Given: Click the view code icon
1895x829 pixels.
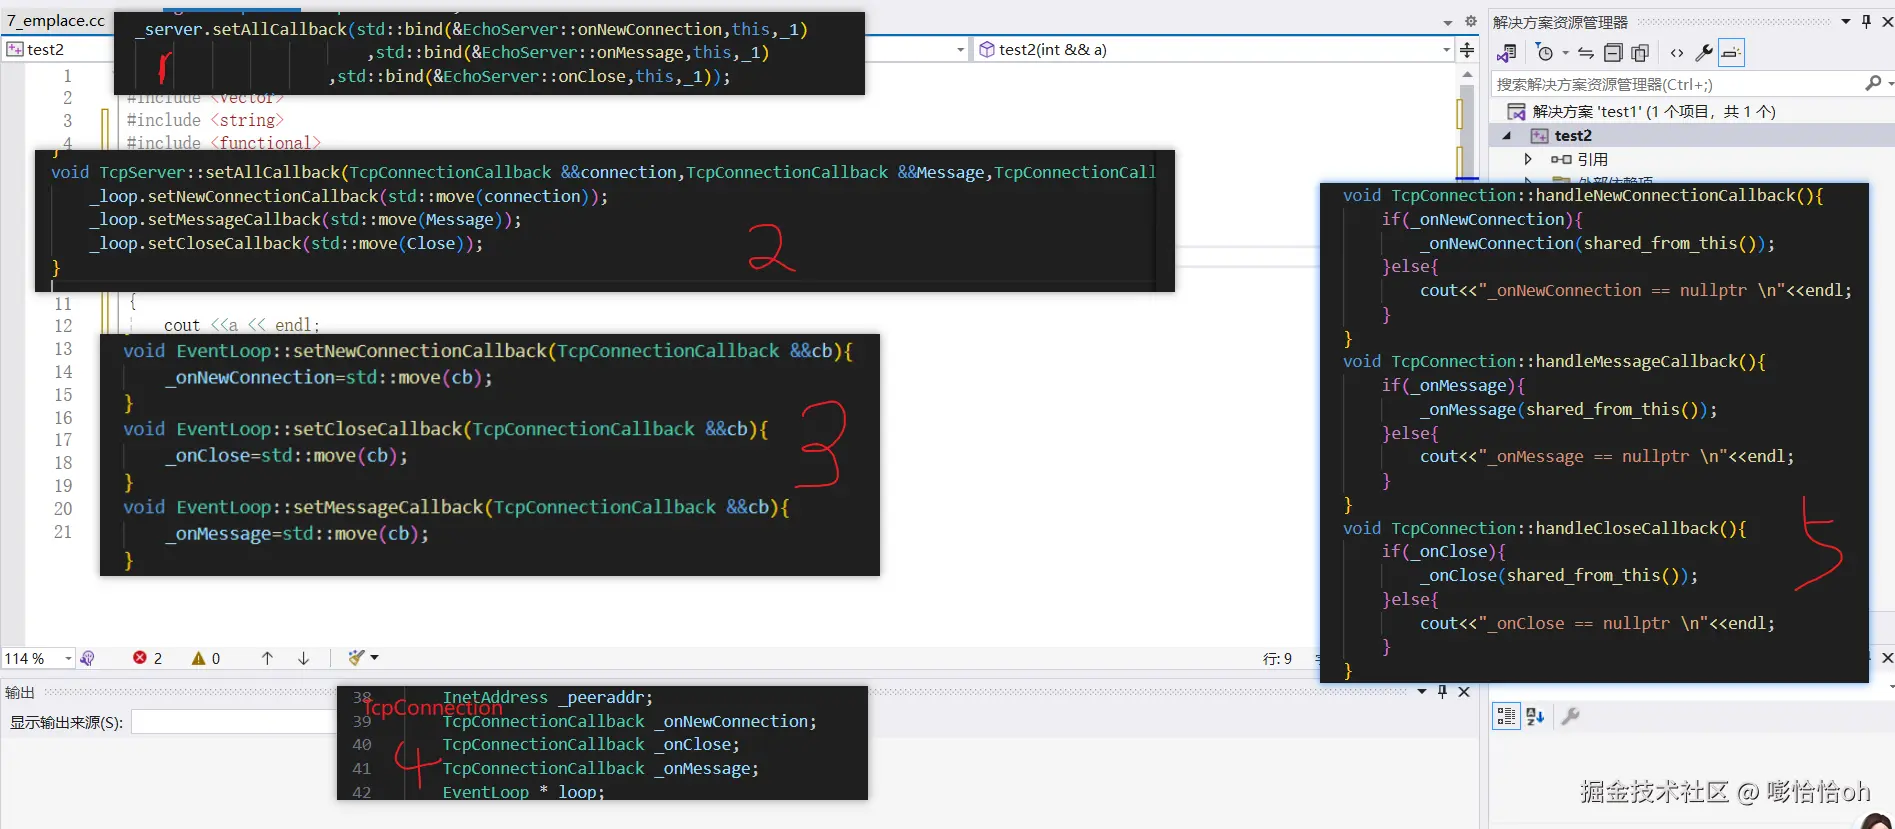Looking at the screenshot, I should tap(1677, 53).
